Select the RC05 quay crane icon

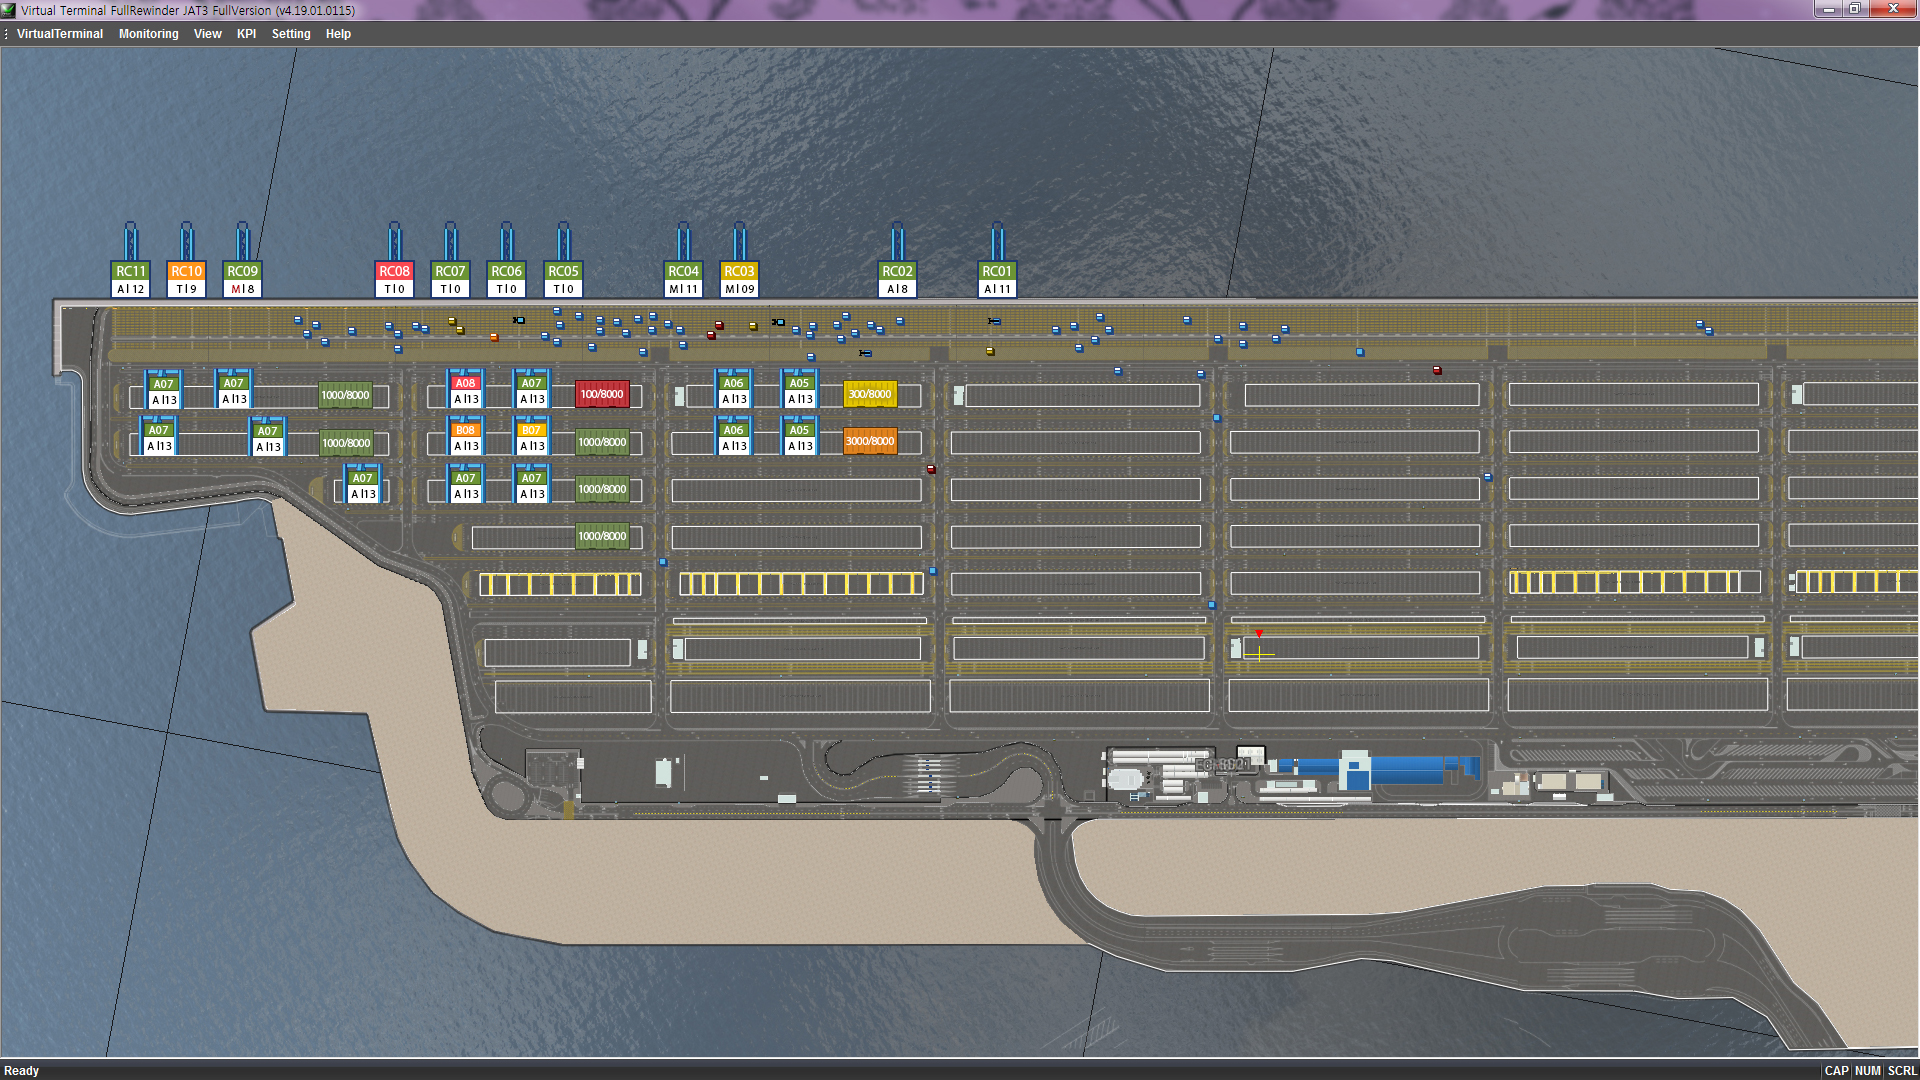click(x=563, y=271)
